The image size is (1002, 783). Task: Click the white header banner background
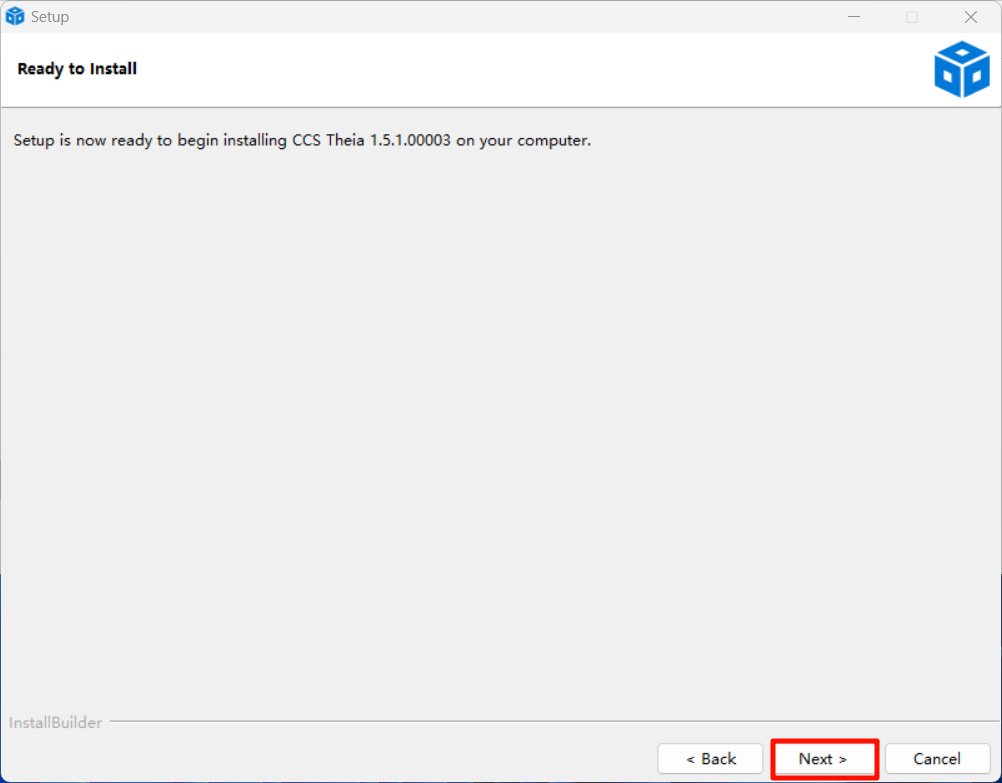(500, 69)
